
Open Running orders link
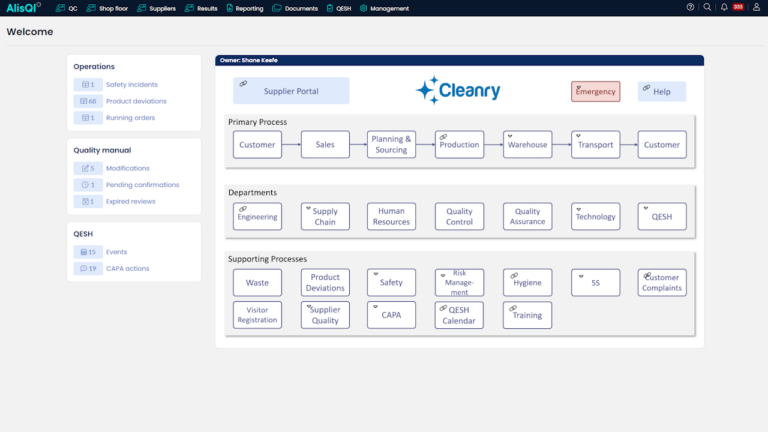[130, 118]
